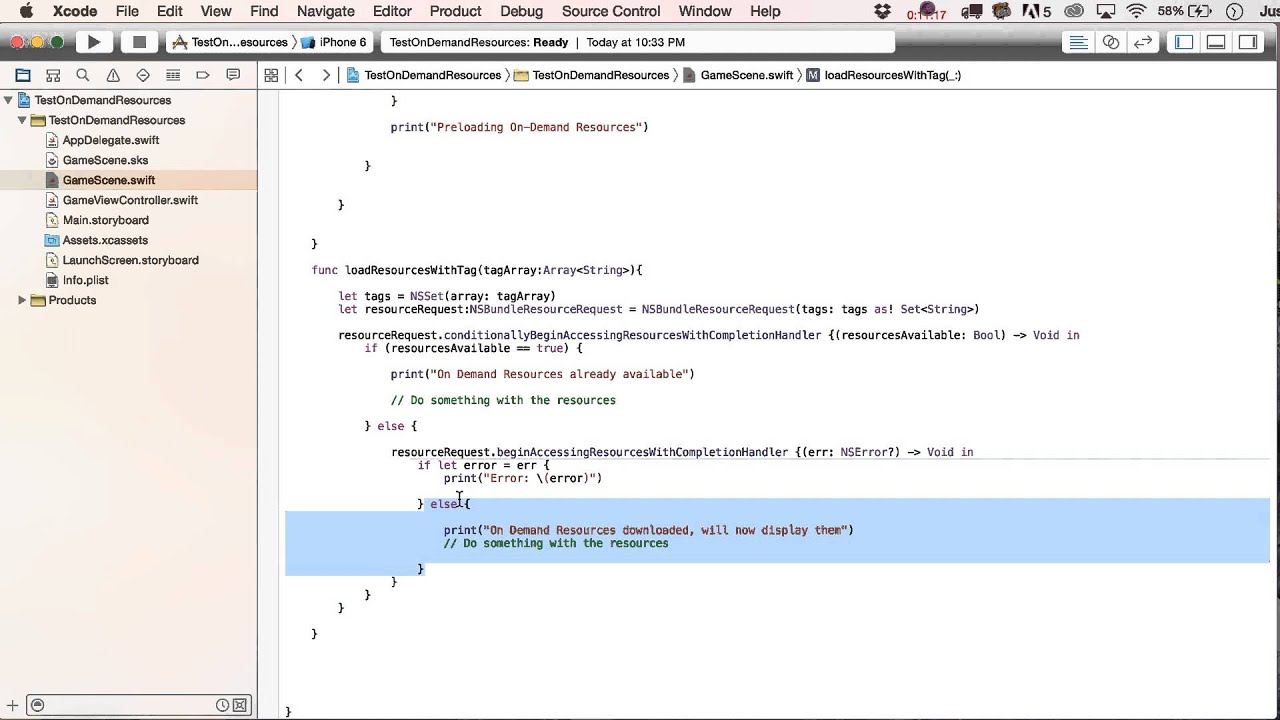Open the GameScene.swift breadcrumb menu
Viewport: 1280px width, 720px height.
pyautogui.click(x=738, y=75)
